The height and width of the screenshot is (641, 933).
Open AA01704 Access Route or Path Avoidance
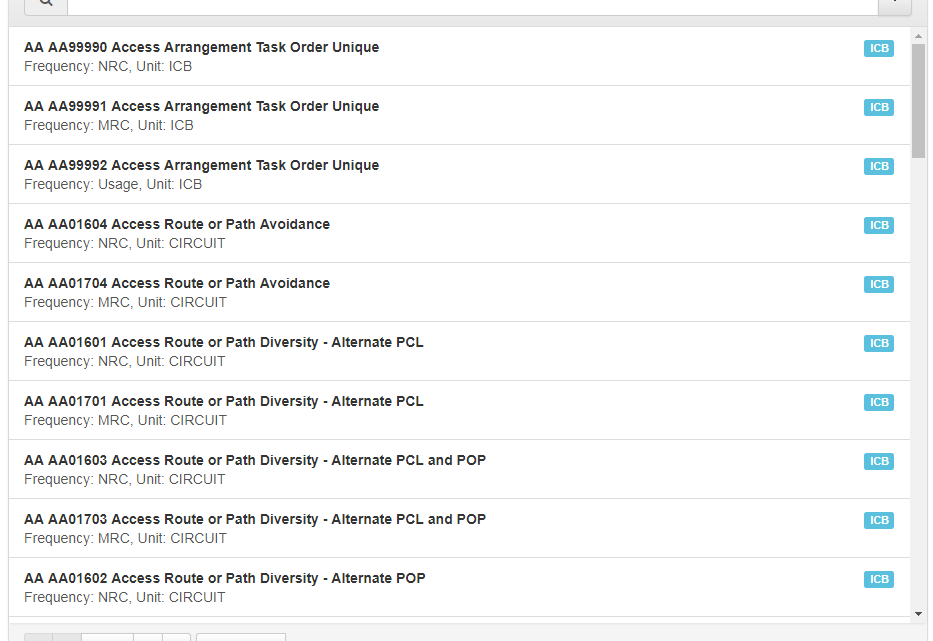(x=177, y=283)
